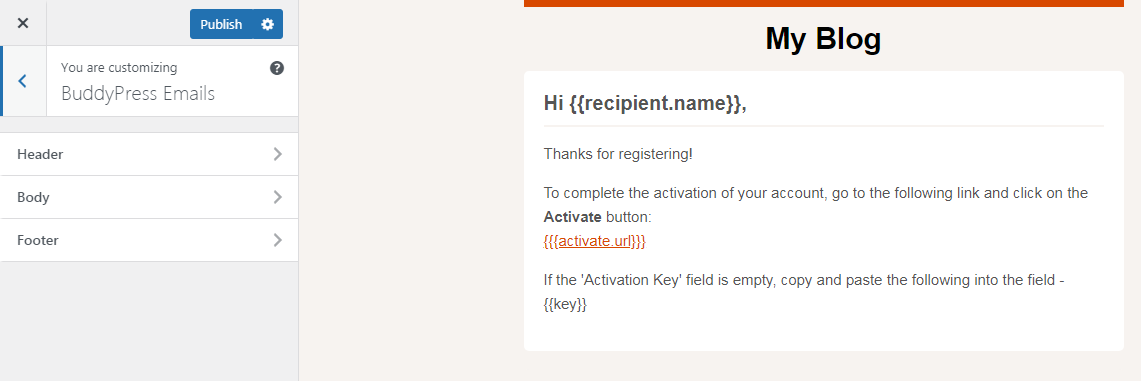This screenshot has height=381, width=1141.
Task: Click the {{key}} token text
Action: coord(565,305)
